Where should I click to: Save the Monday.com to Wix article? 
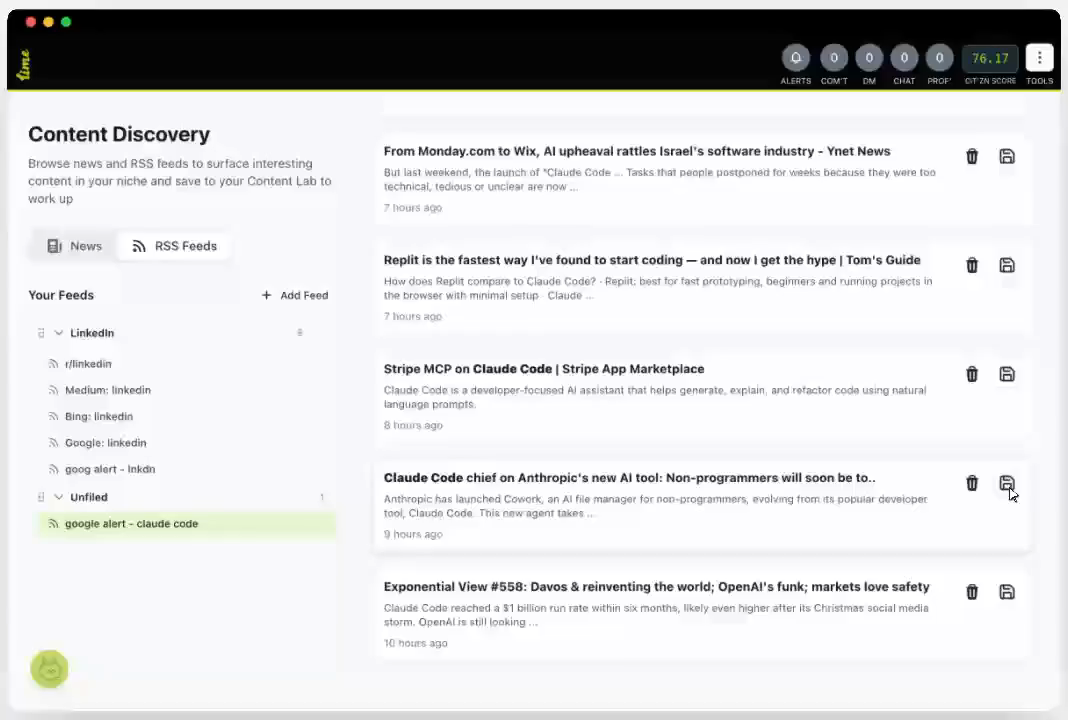tap(1007, 157)
